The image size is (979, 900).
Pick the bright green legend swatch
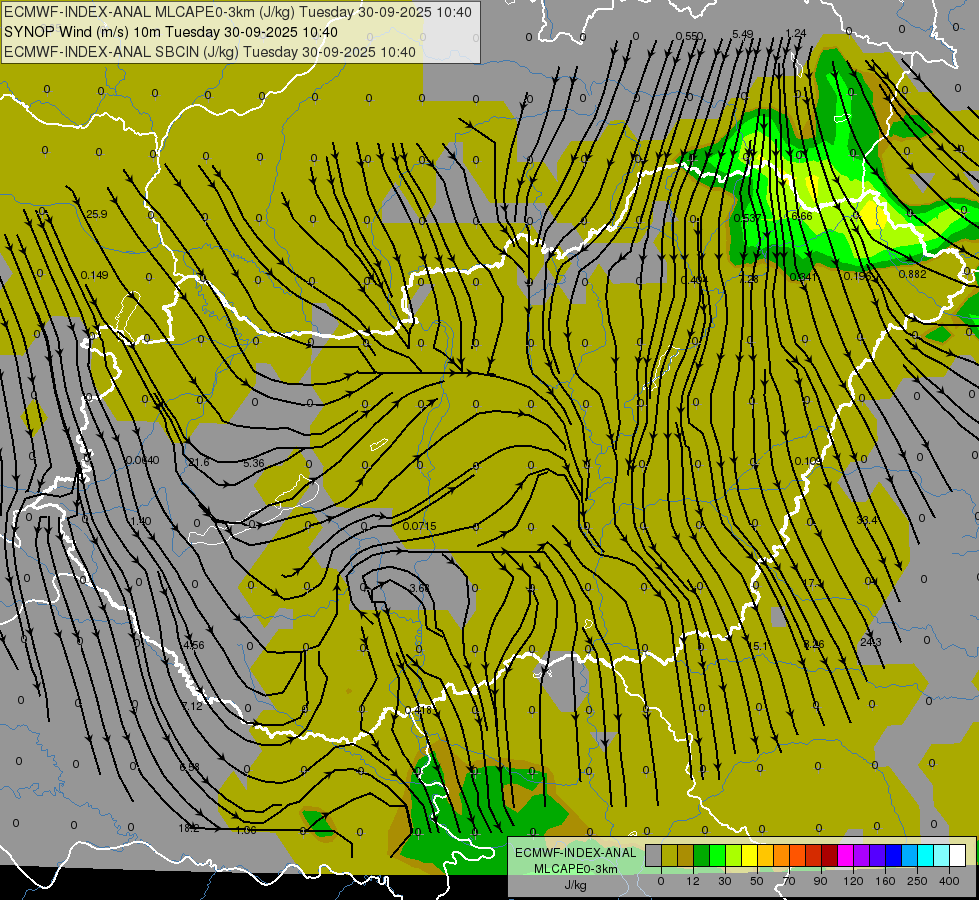718,855
